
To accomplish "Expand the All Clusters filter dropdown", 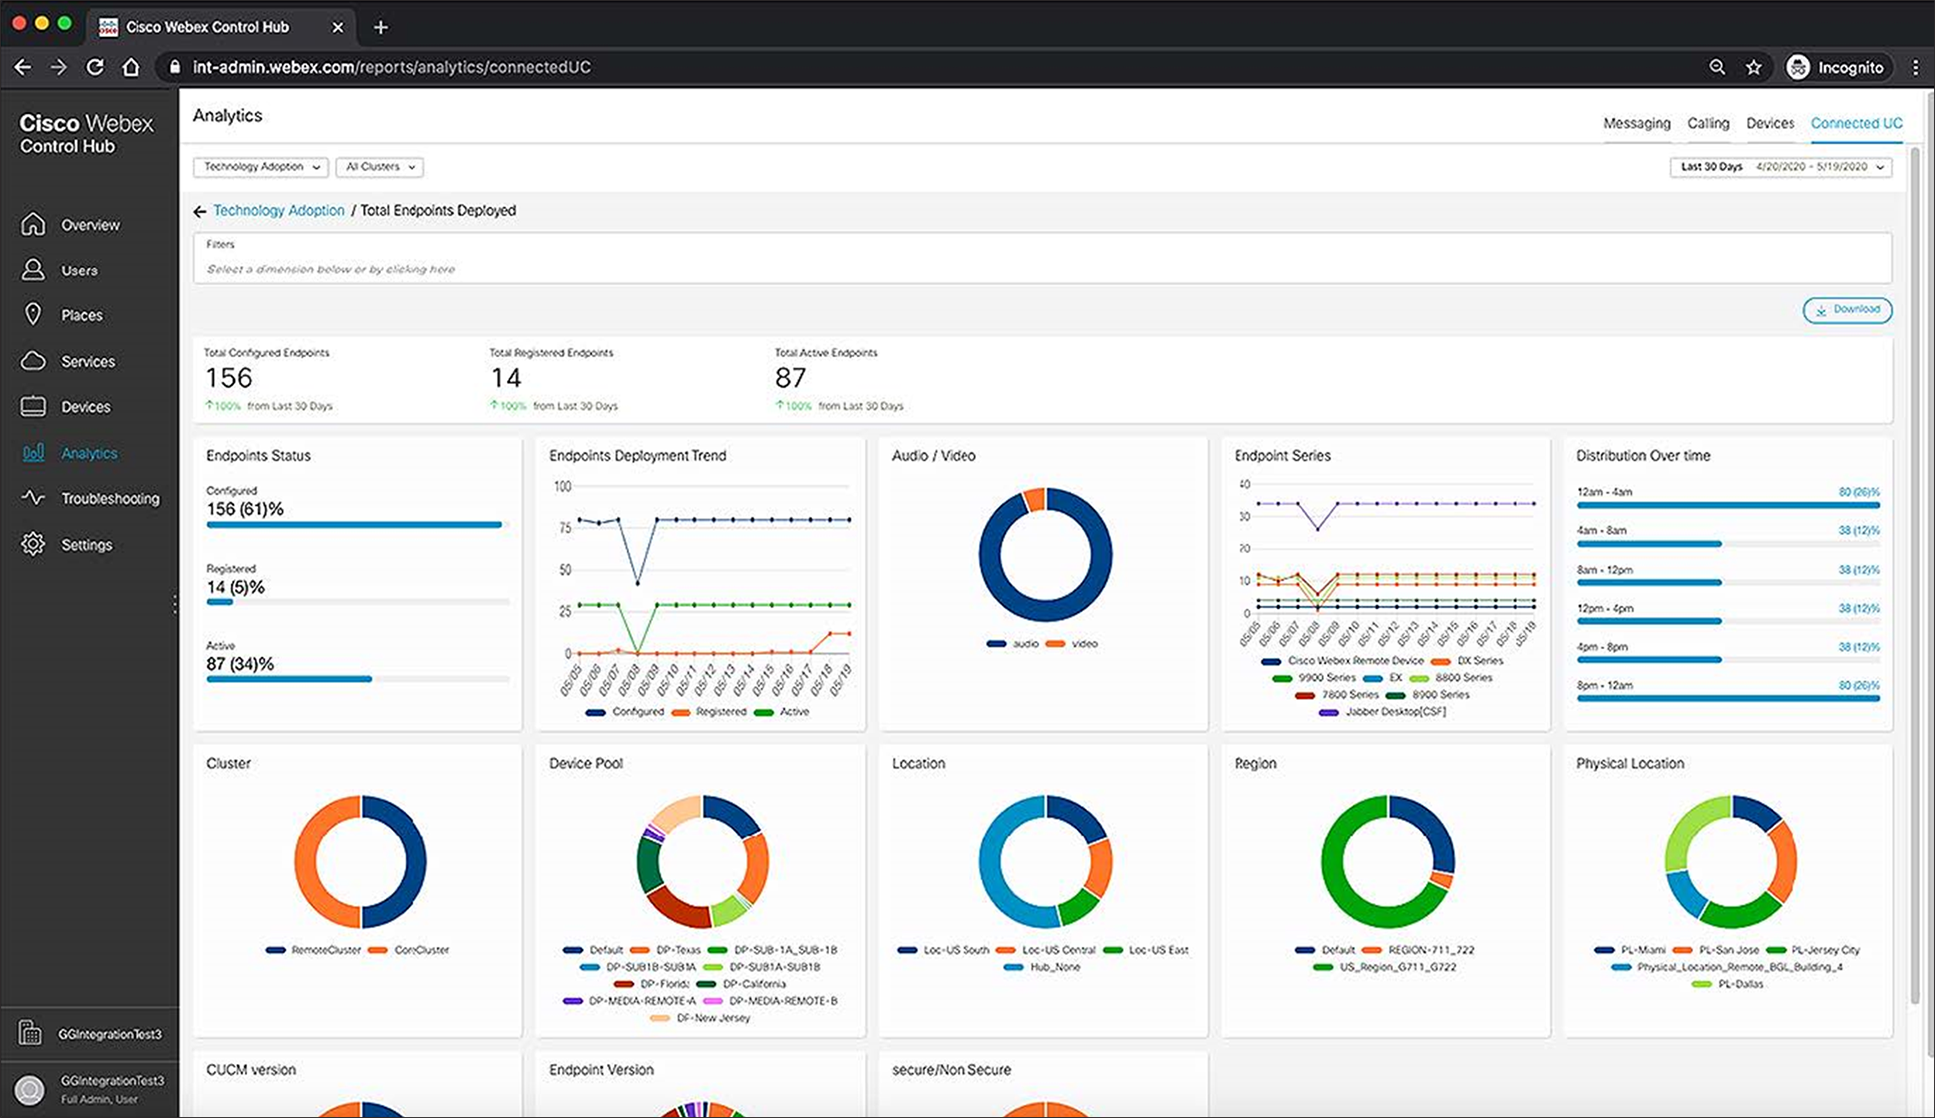I will pos(379,166).
